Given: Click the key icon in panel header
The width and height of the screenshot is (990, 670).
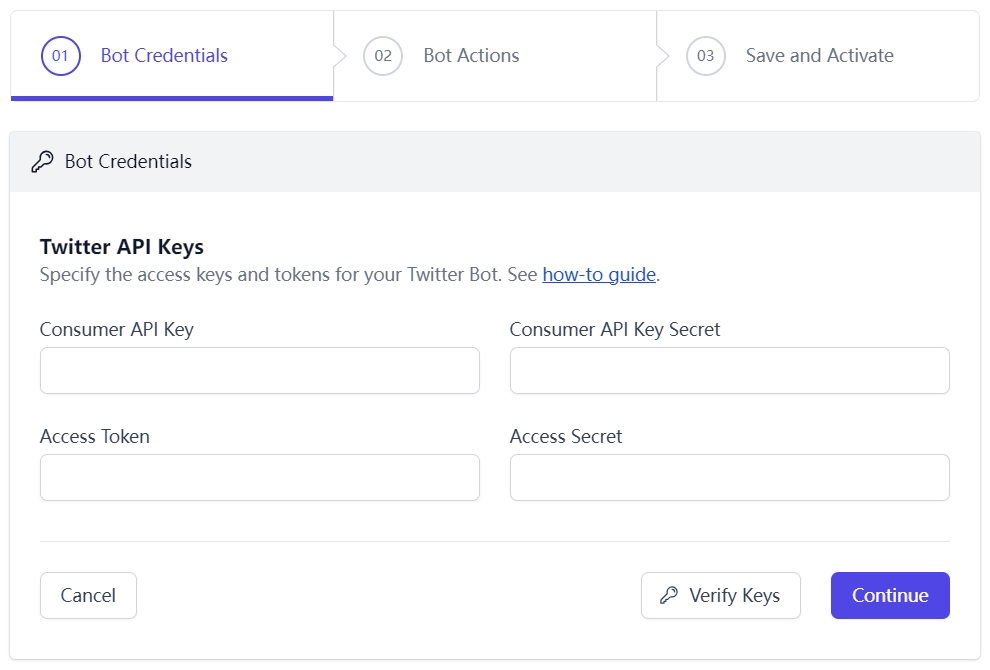Looking at the screenshot, I should 42,162.
